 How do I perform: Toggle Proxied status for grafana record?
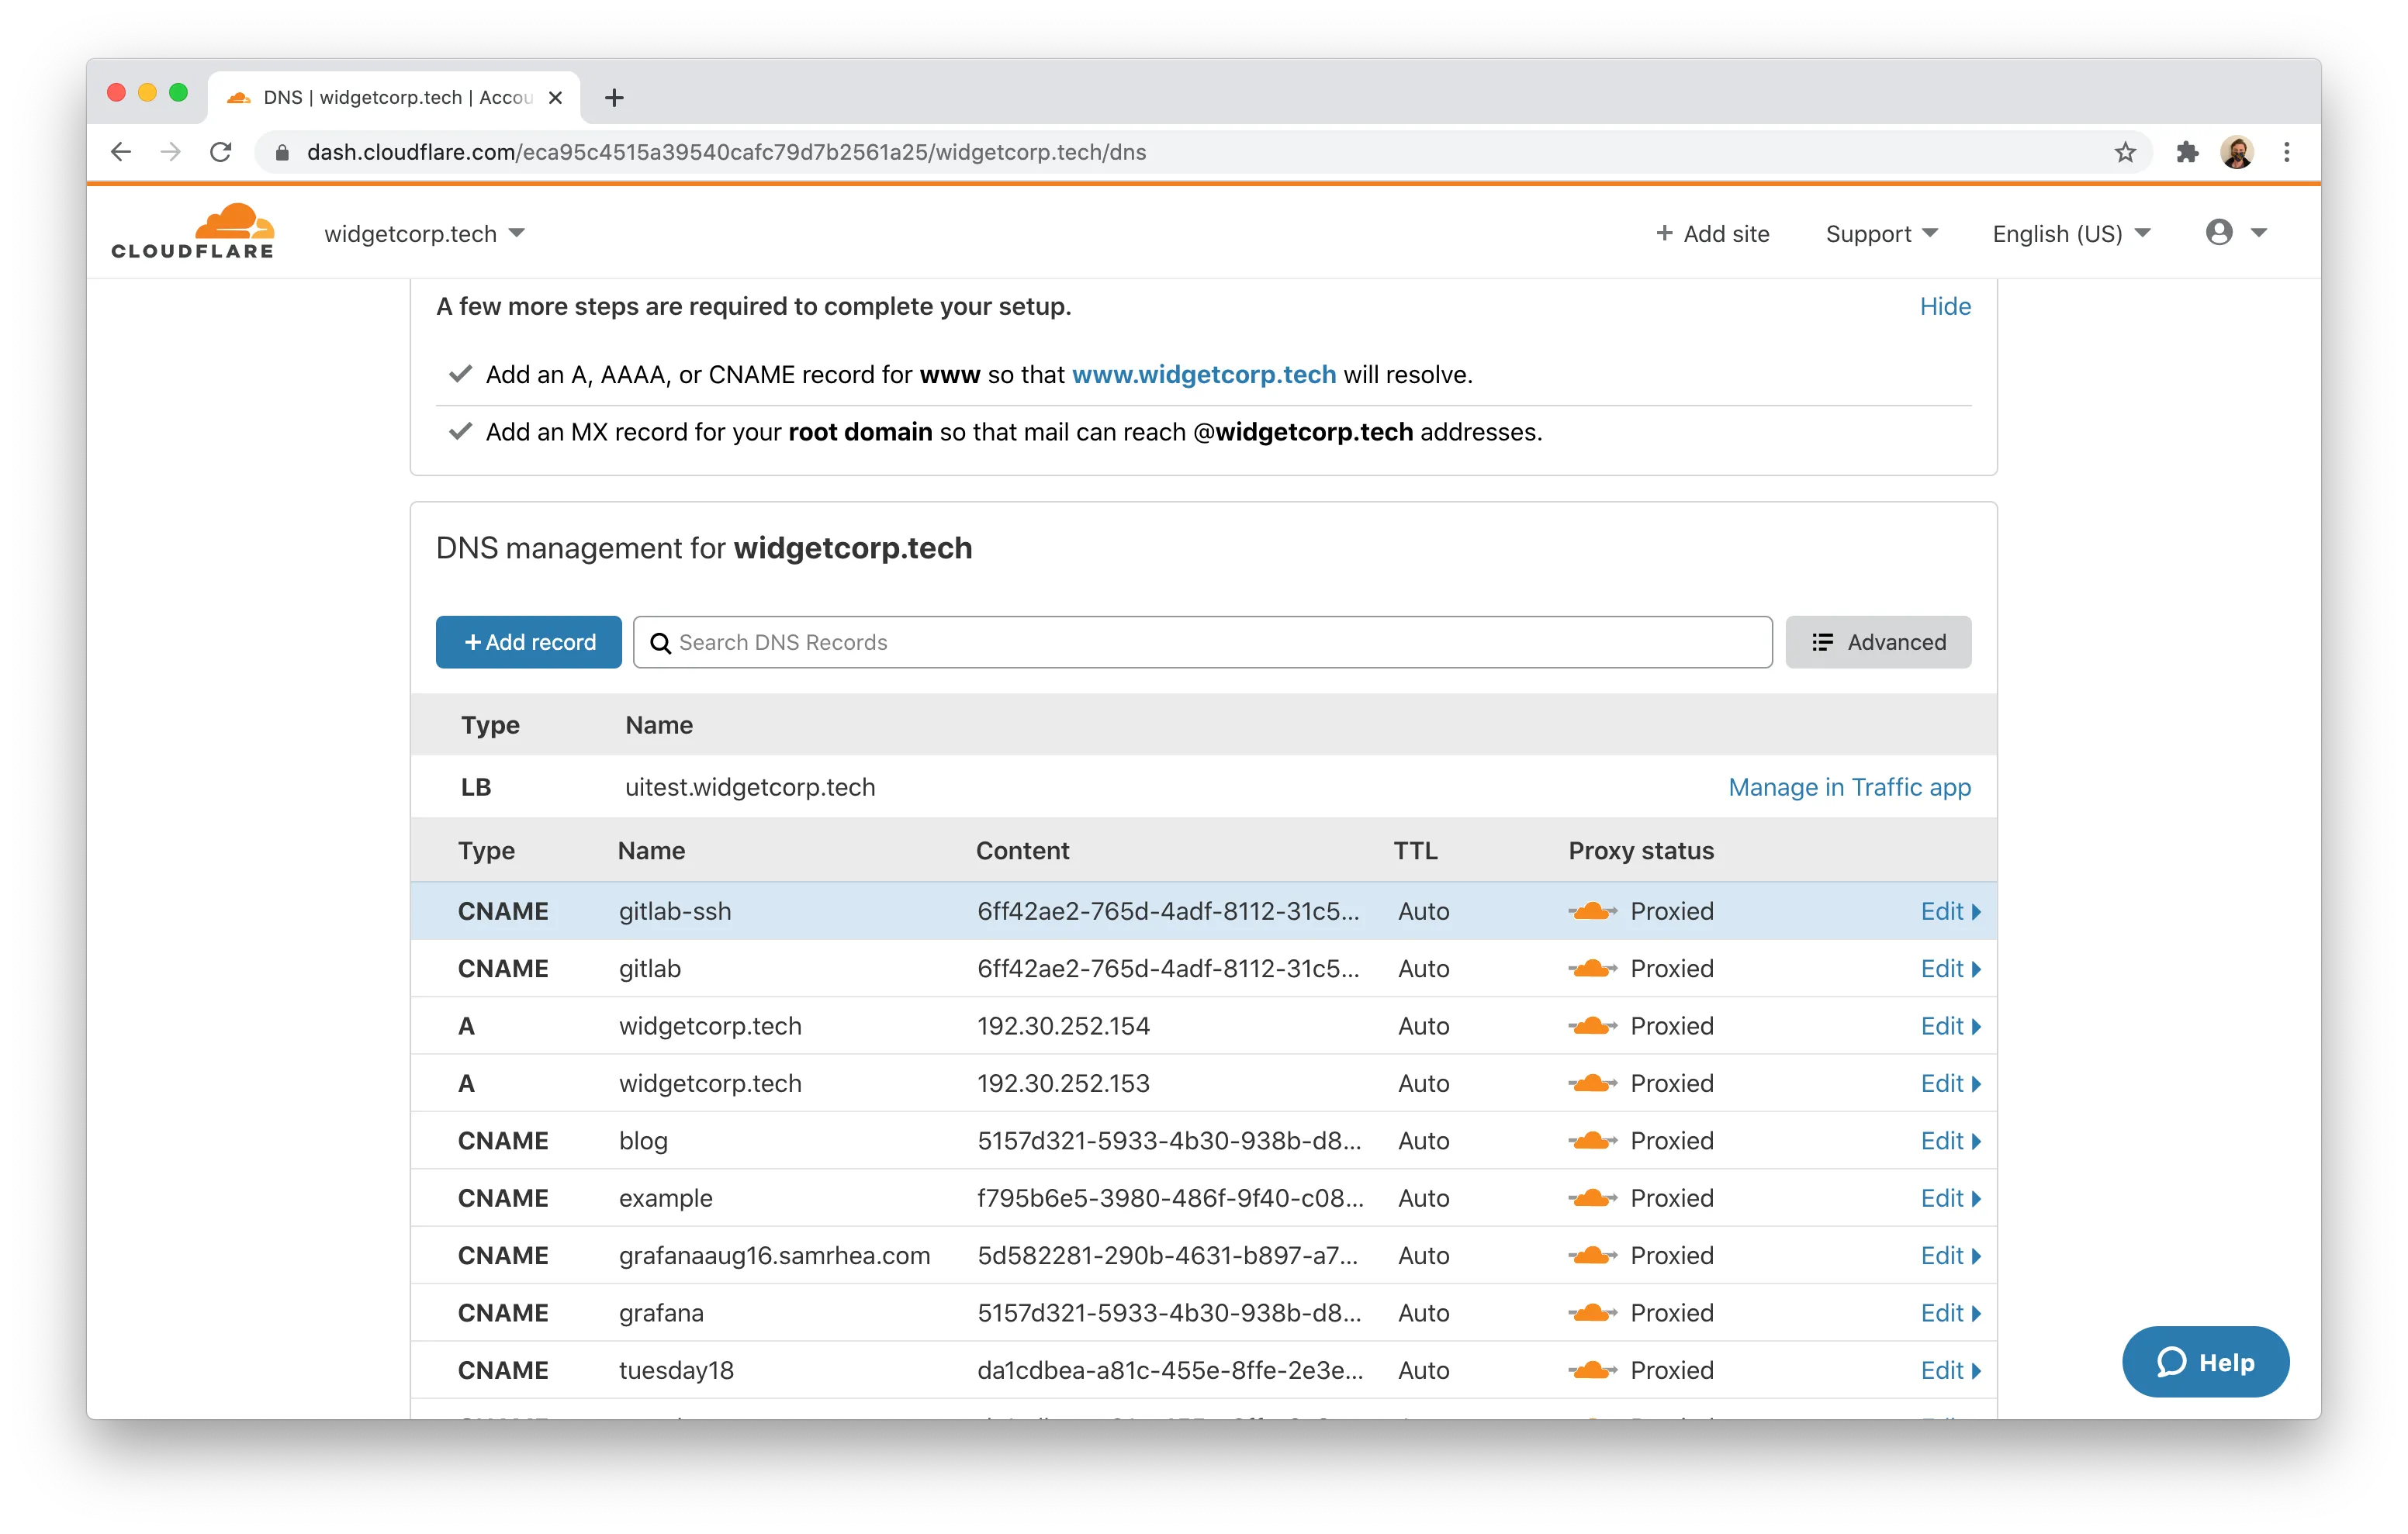[x=1593, y=1313]
